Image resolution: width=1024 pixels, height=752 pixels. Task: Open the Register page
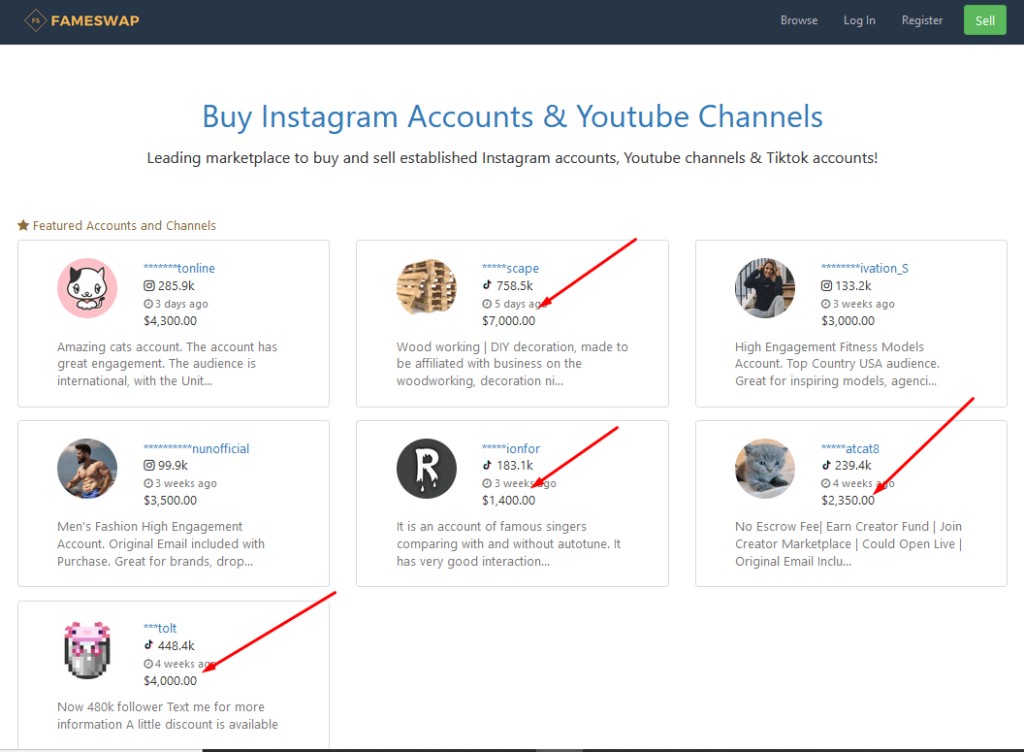point(921,20)
